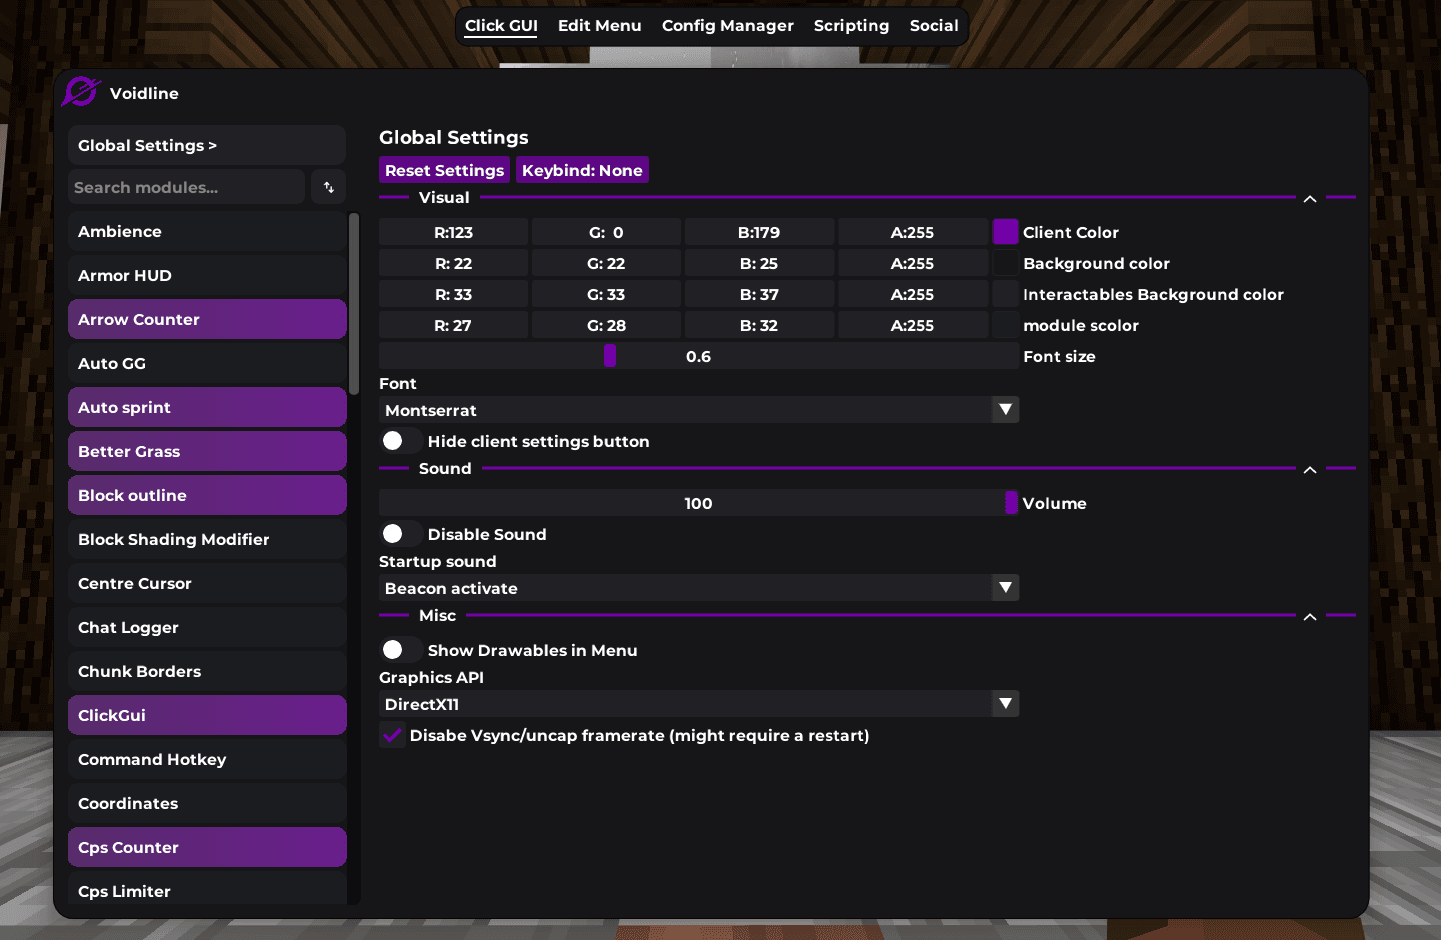
Task: Disable the Arrow Counter module
Action: [x=207, y=319]
